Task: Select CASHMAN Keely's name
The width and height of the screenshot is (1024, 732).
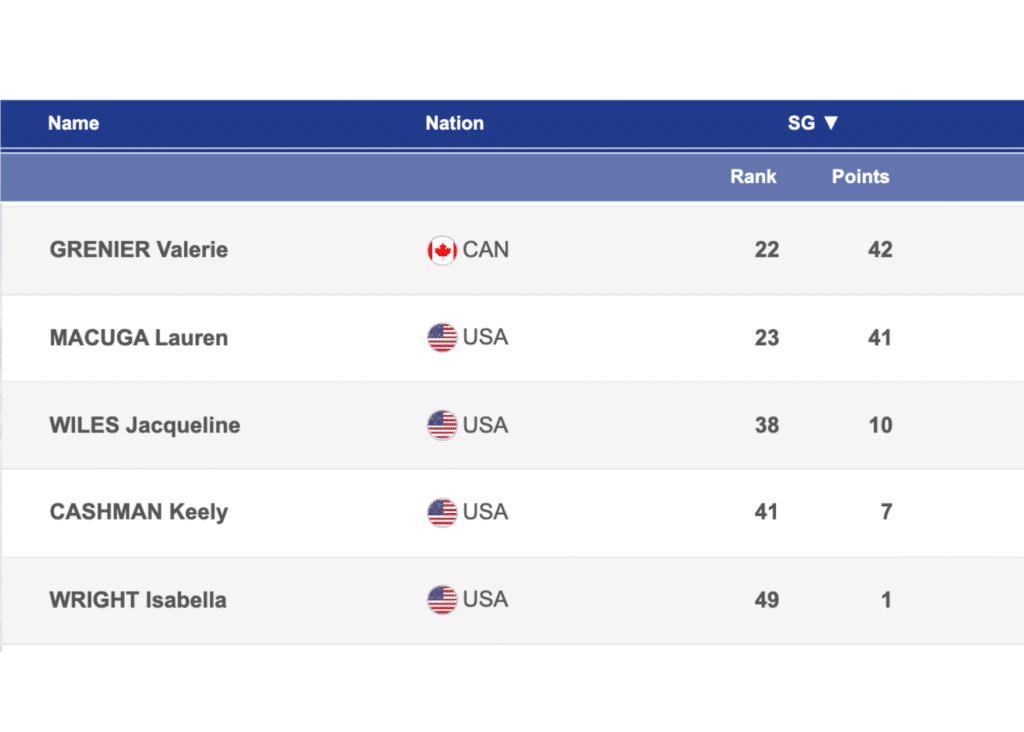Action: [139, 512]
